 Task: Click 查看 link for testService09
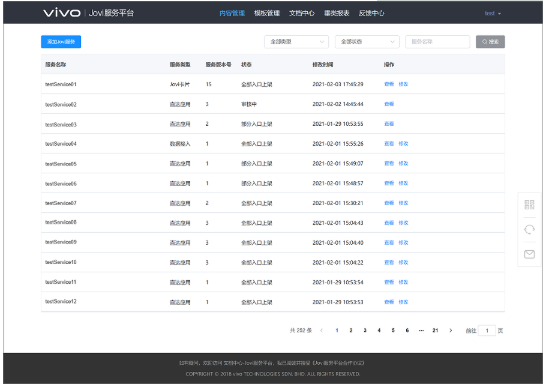tap(389, 243)
